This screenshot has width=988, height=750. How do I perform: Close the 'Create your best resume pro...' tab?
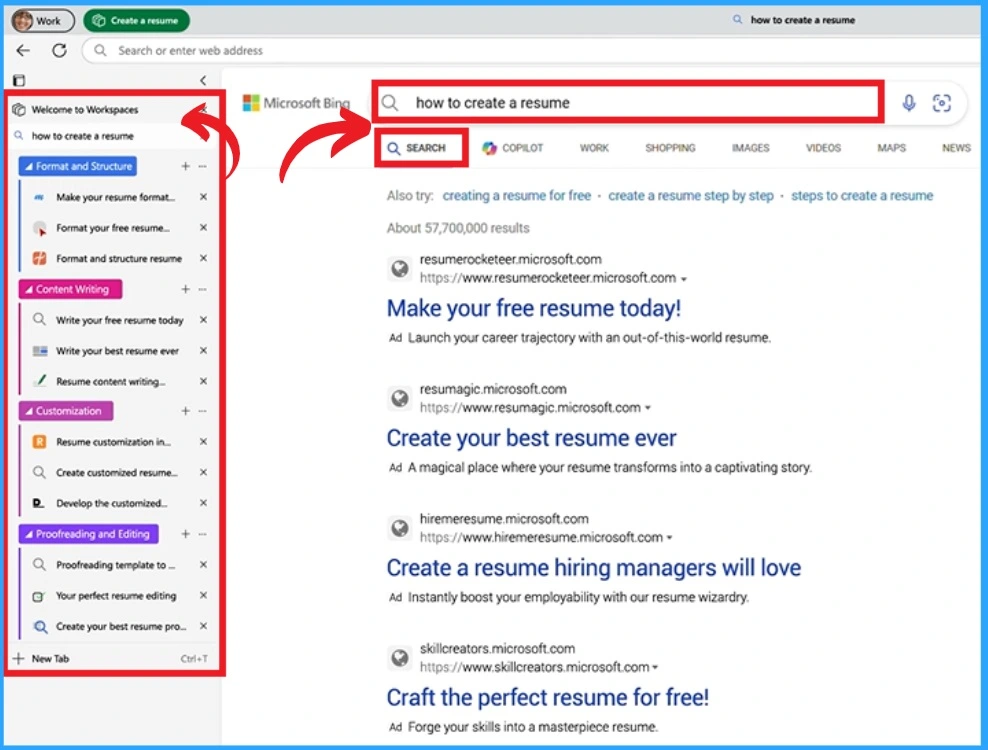204,626
